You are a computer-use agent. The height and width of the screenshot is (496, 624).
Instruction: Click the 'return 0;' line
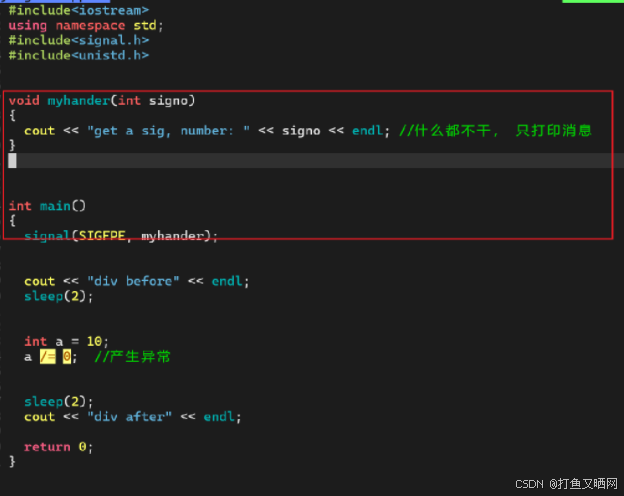point(58,447)
